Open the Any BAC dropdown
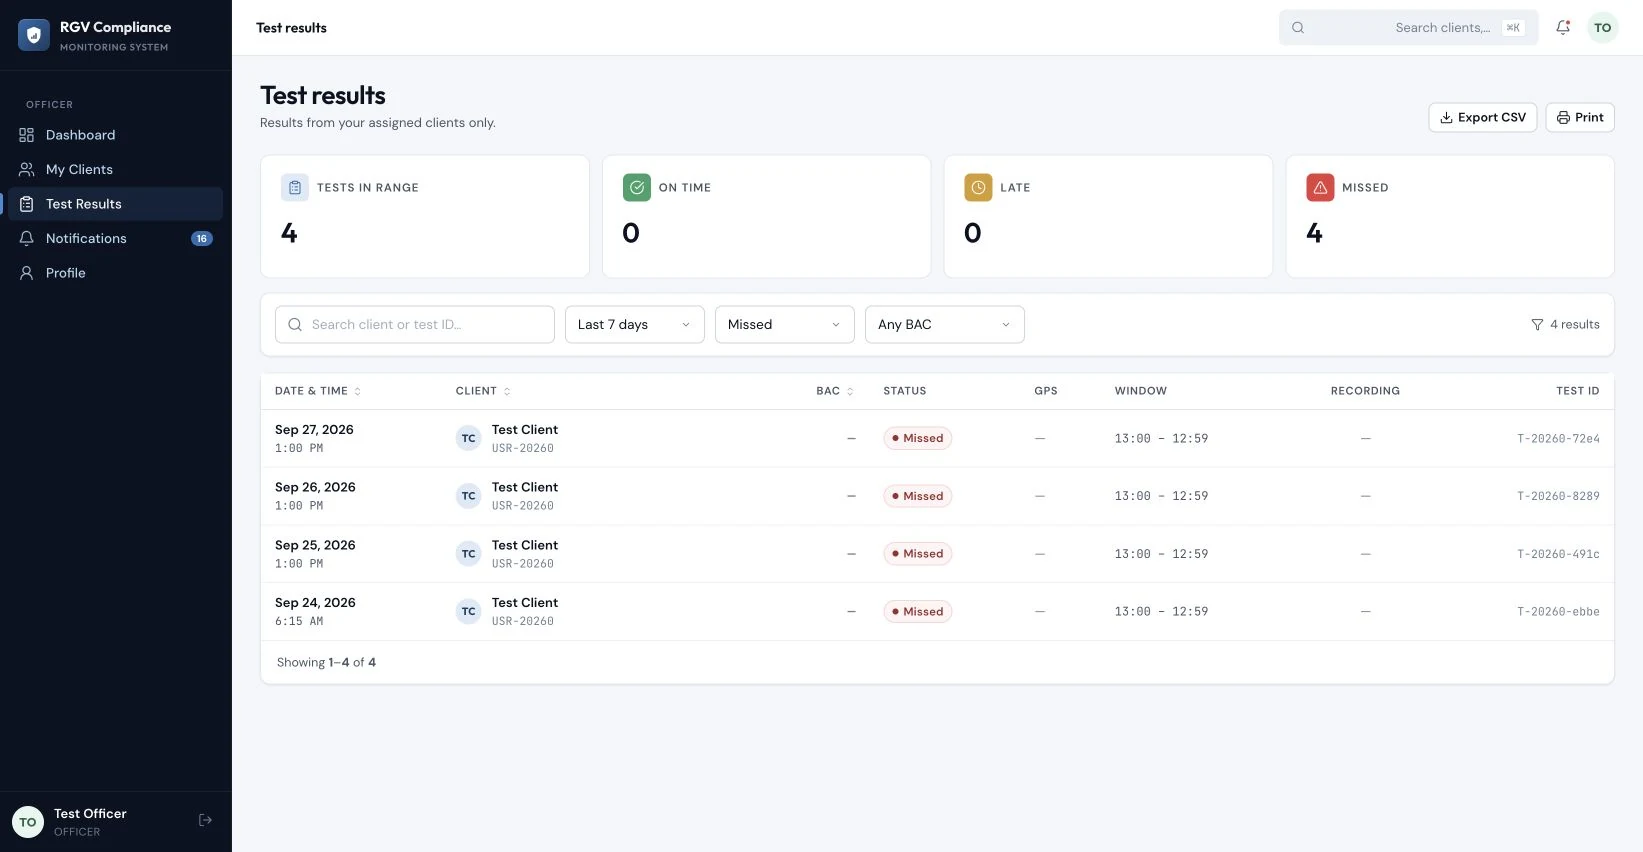This screenshot has height=852, width=1643. coord(945,324)
